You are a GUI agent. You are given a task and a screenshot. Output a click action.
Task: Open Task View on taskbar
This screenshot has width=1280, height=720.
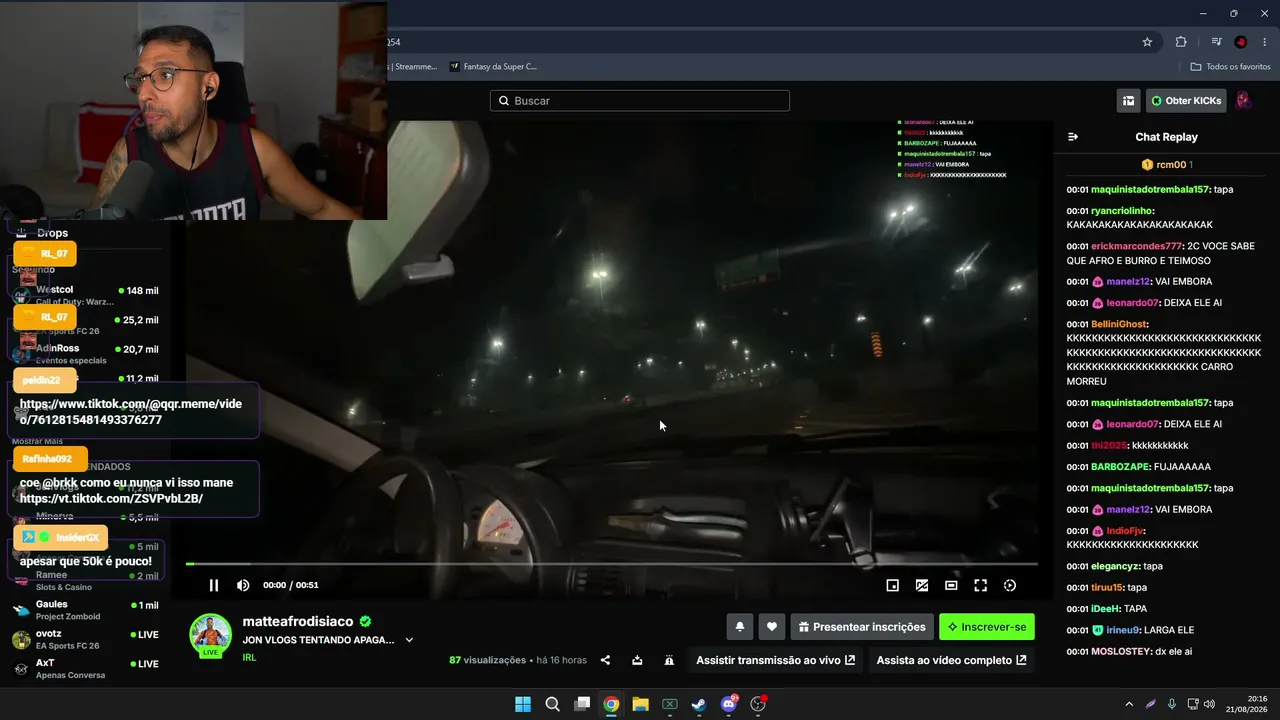(582, 704)
